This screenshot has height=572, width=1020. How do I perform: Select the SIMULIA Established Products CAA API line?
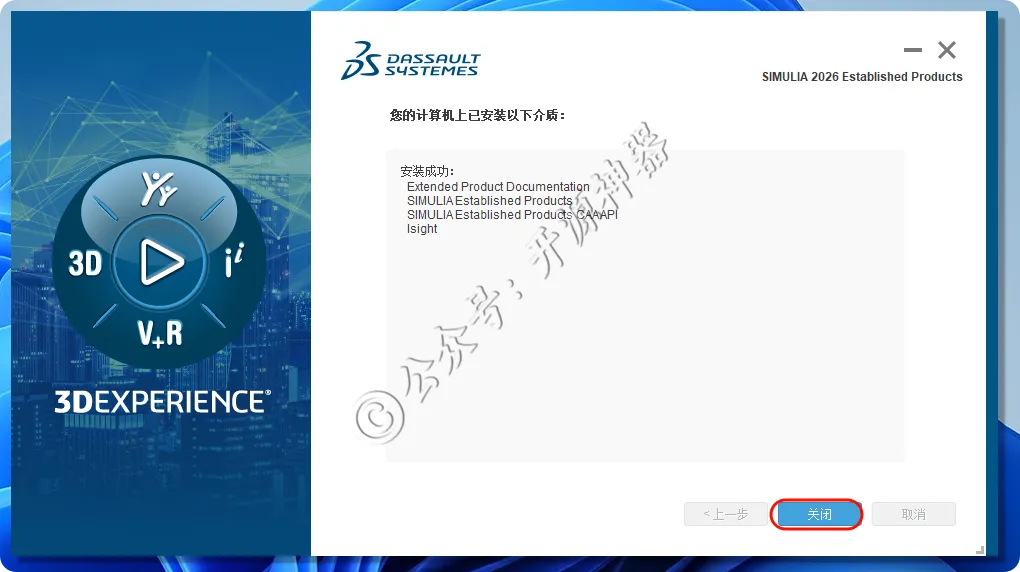(513, 215)
